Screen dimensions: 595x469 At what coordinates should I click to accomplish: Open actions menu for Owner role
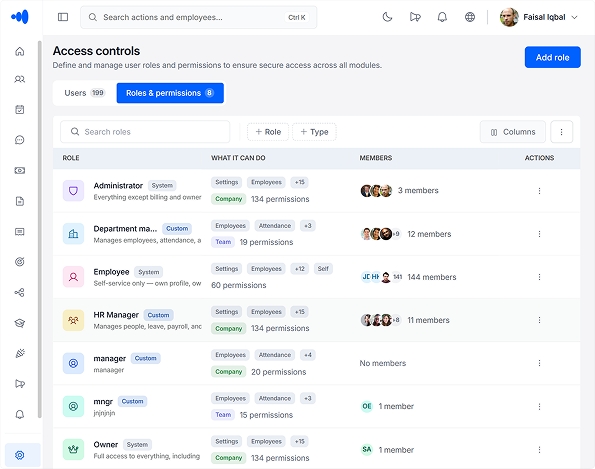click(x=539, y=450)
